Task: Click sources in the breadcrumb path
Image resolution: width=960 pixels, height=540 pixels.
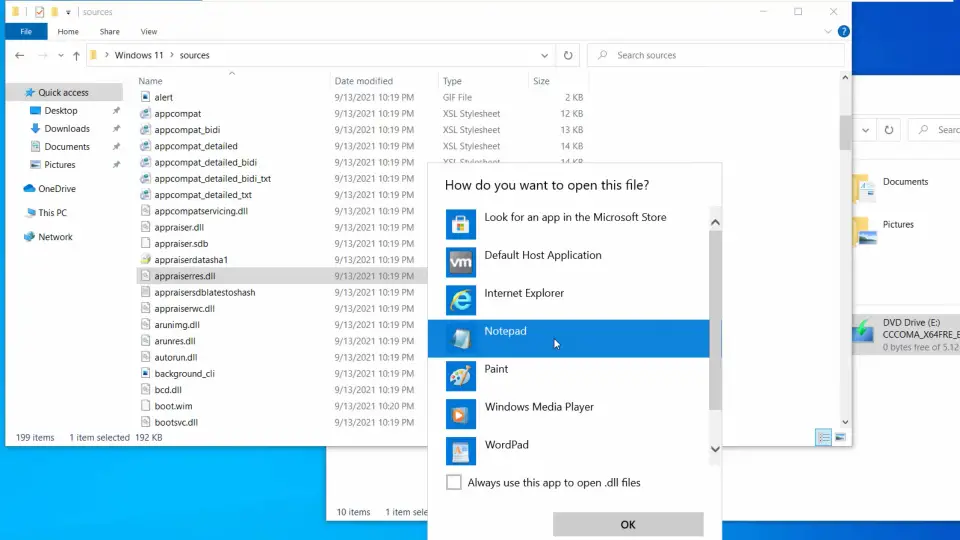Action: click(195, 55)
